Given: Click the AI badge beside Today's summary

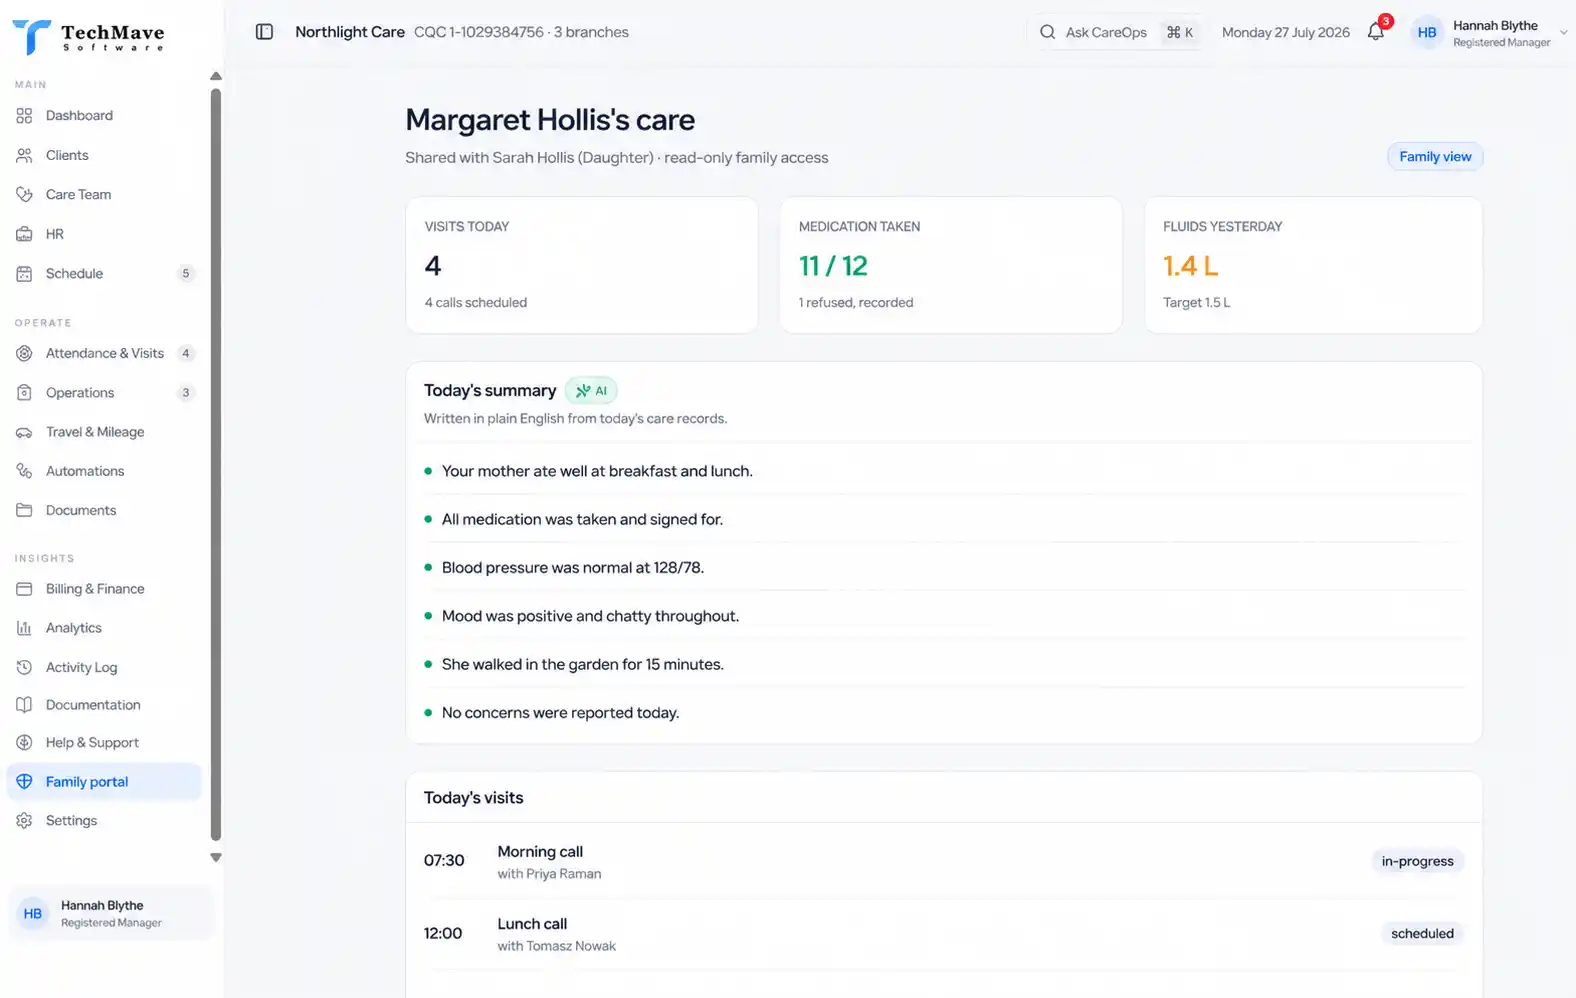Looking at the screenshot, I should pos(591,391).
